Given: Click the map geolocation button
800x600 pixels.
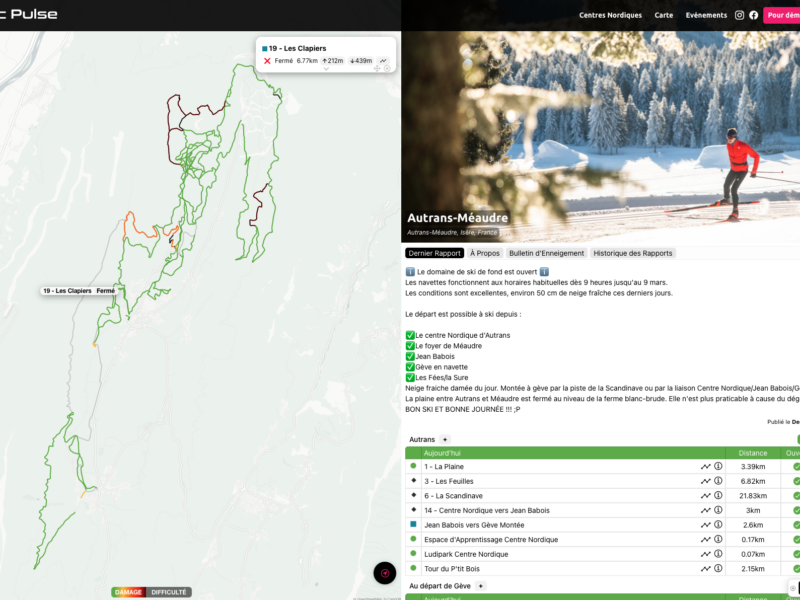Looking at the screenshot, I should point(385,573).
